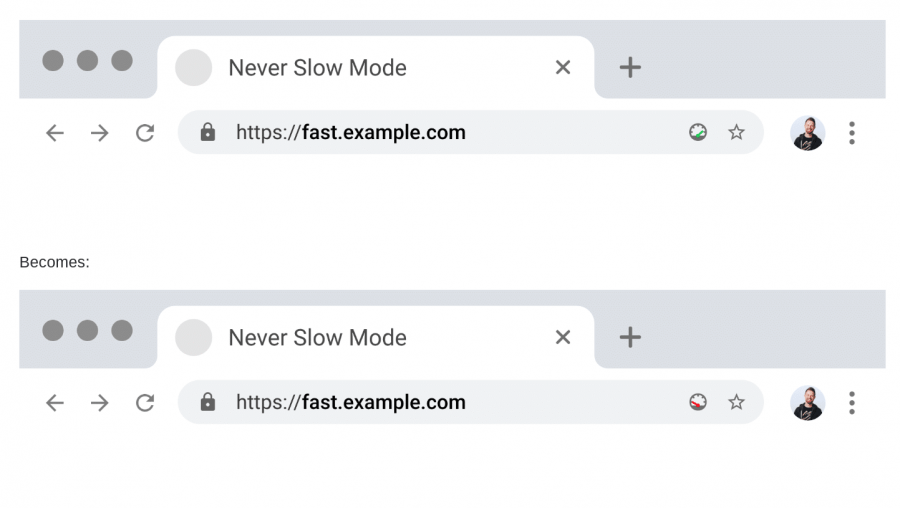Click the profile avatar in the bottom browser
The height and width of the screenshot is (508, 900).
pyautogui.click(x=807, y=403)
